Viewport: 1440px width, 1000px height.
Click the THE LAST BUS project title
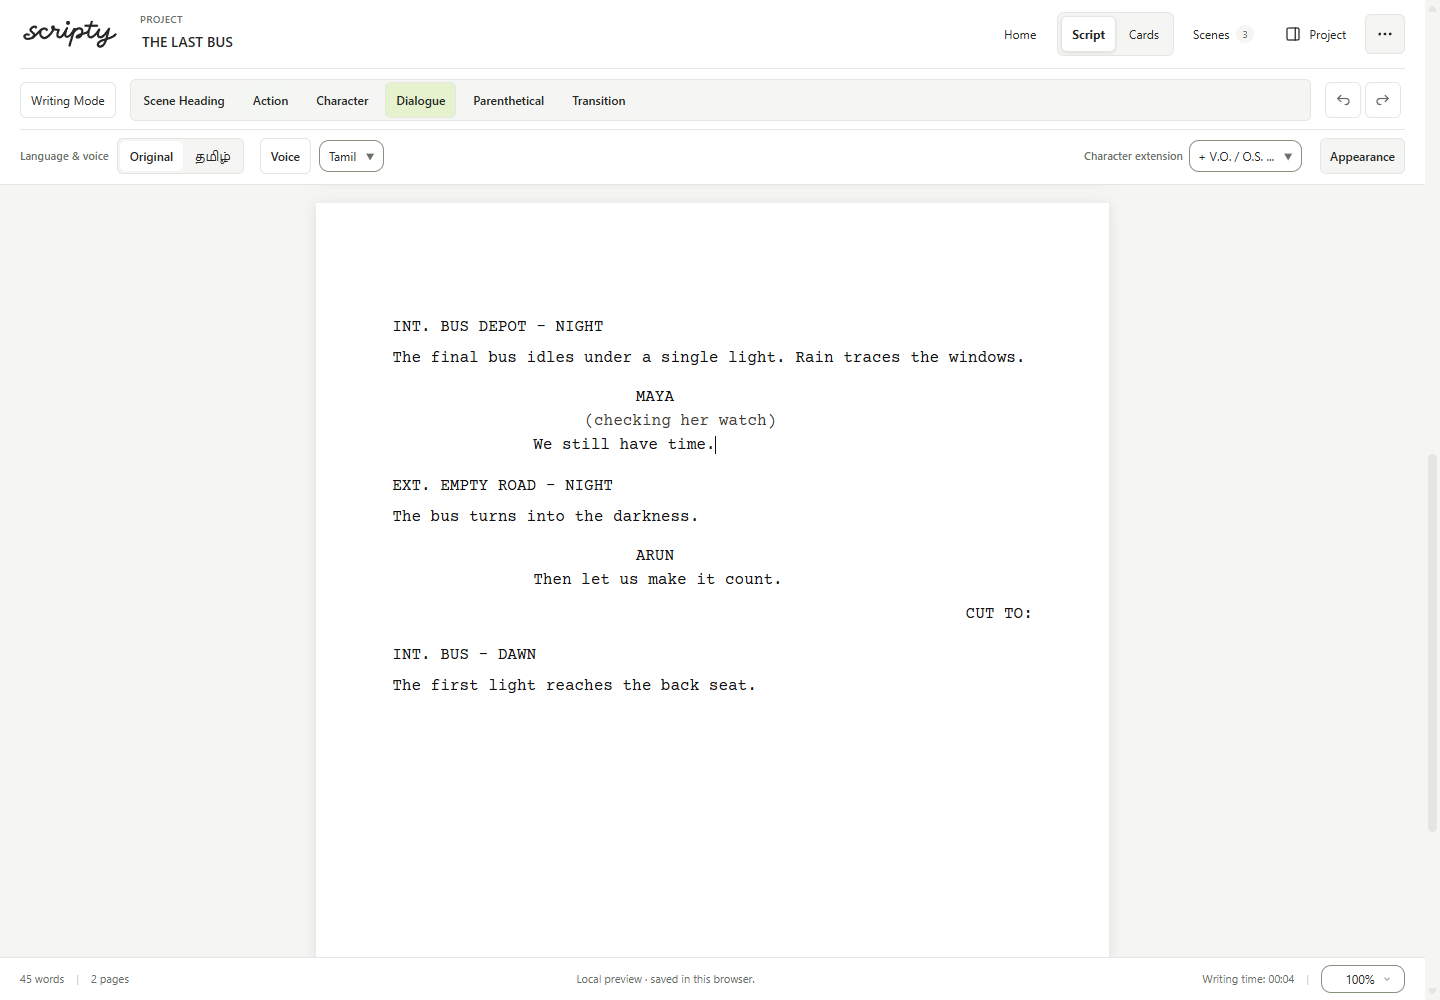click(187, 42)
